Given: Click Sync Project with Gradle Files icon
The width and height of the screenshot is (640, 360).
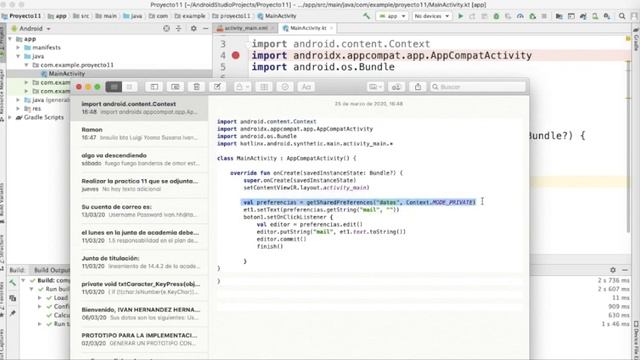Looking at the screenshot, I should [x=583, y=16].
